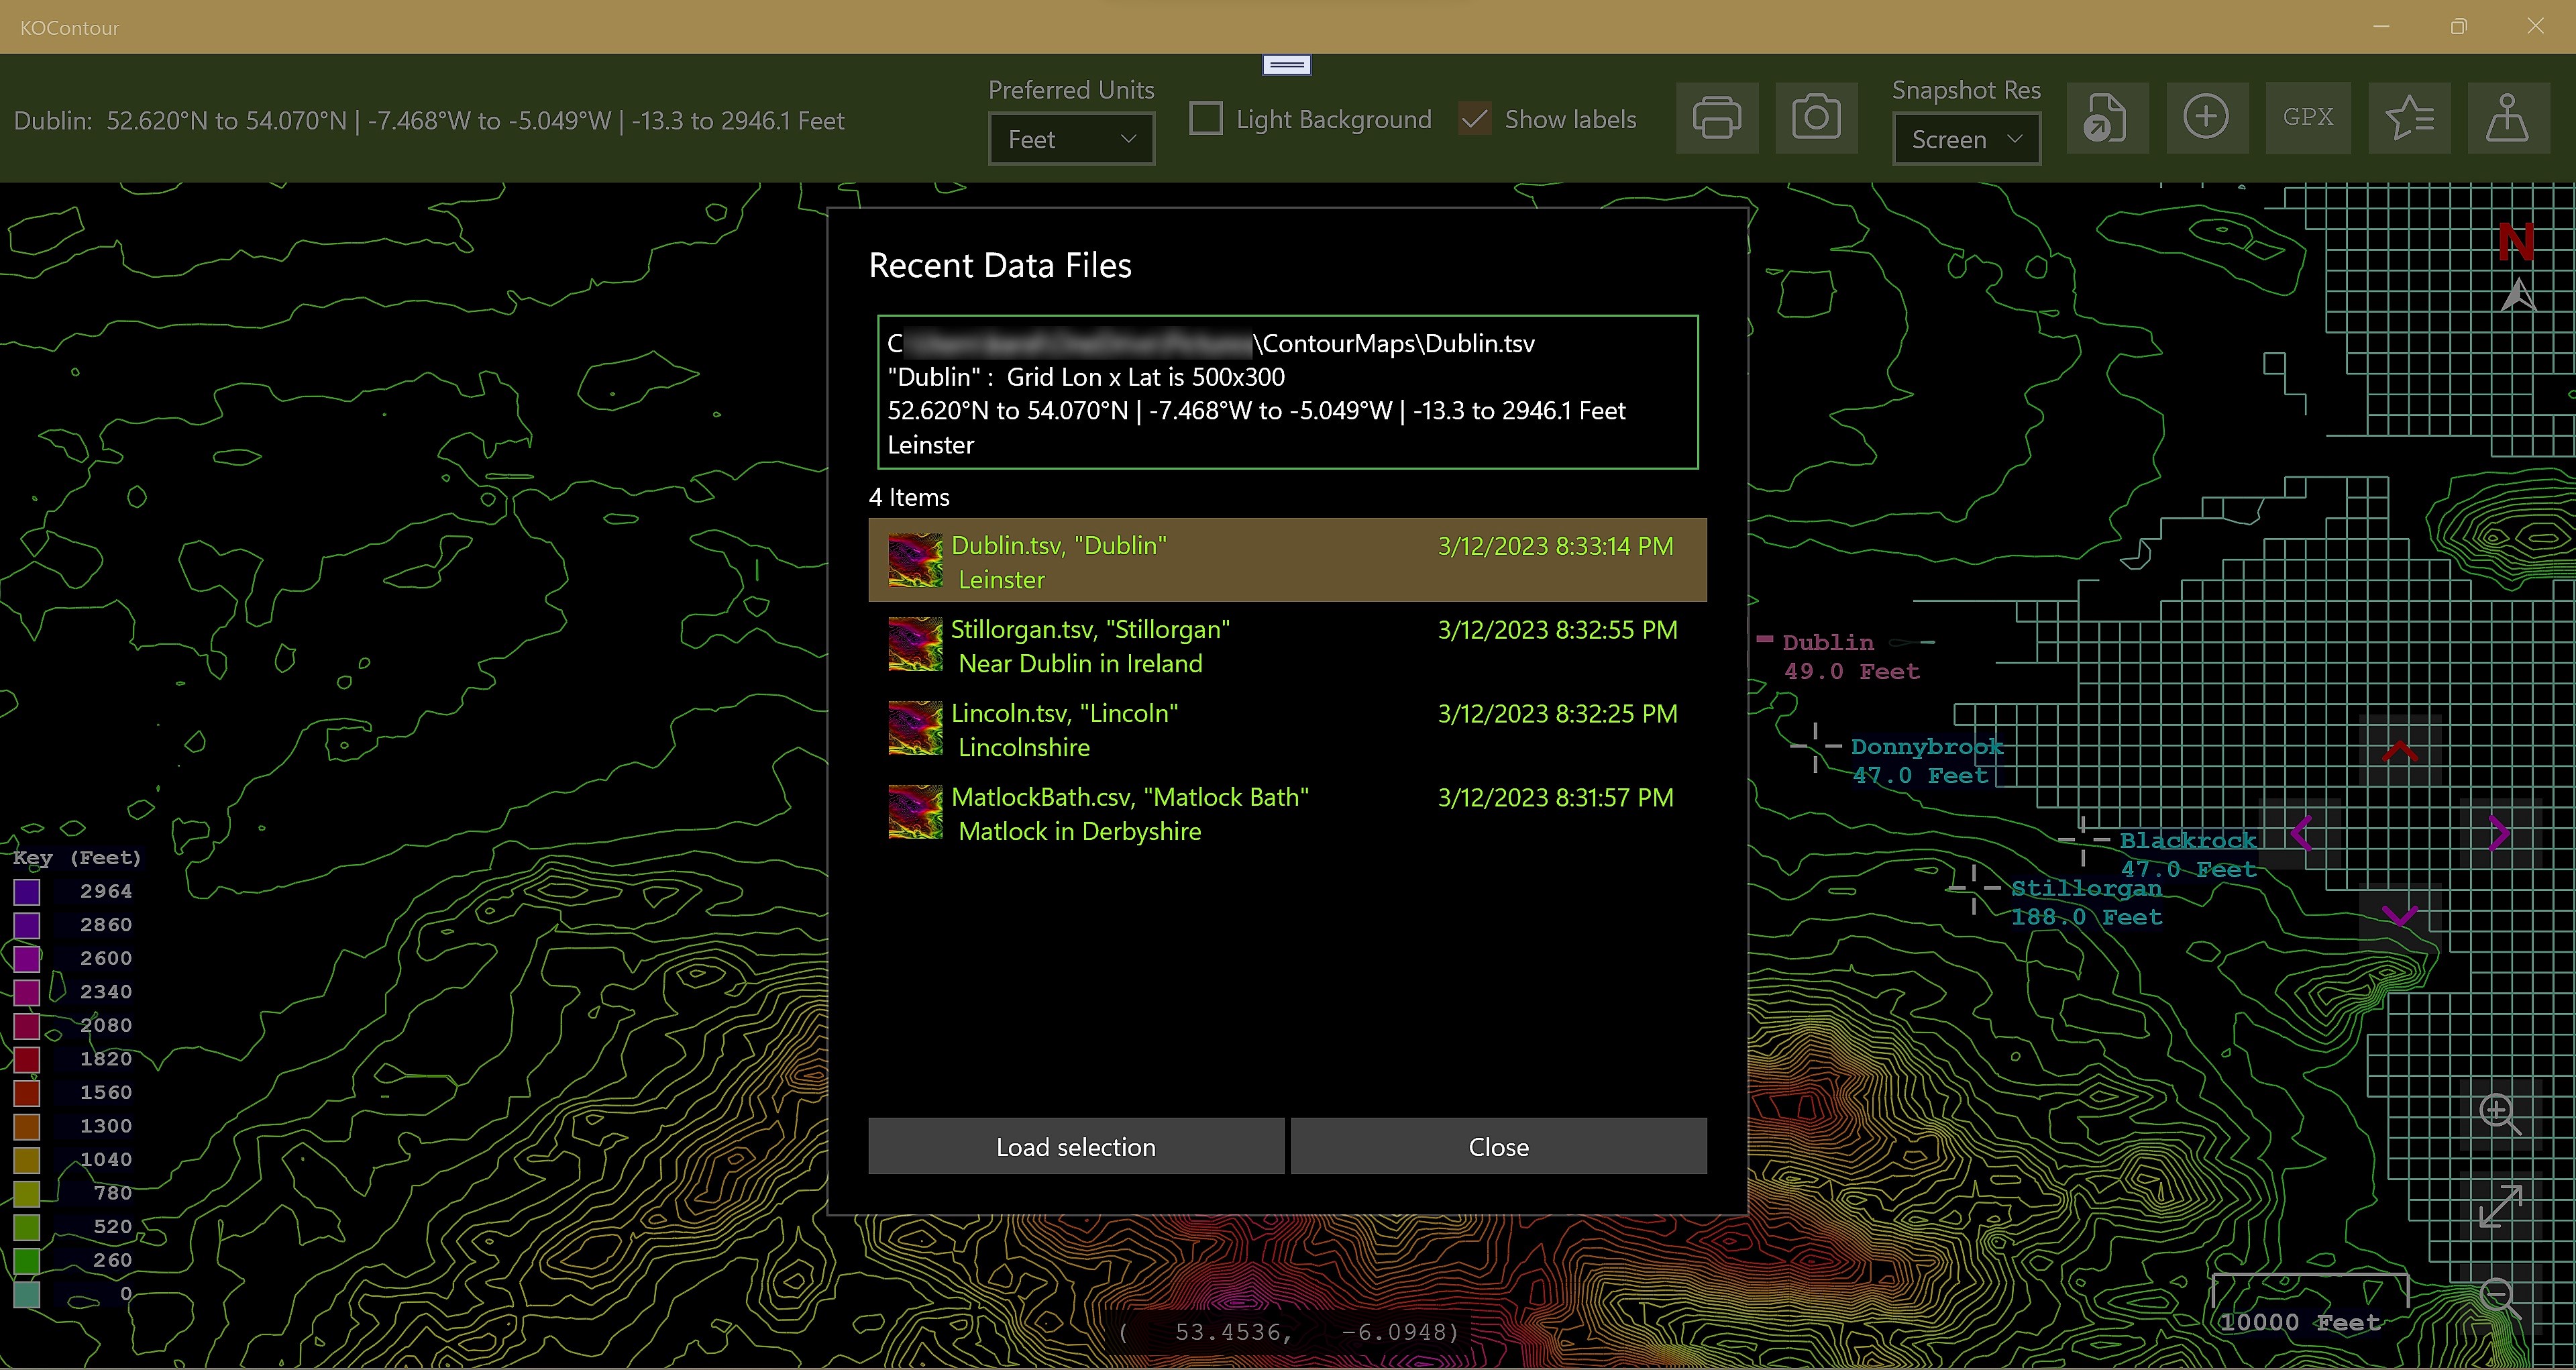
Task: Click the Close button in the dialog
Action: coord(1498,1146)
